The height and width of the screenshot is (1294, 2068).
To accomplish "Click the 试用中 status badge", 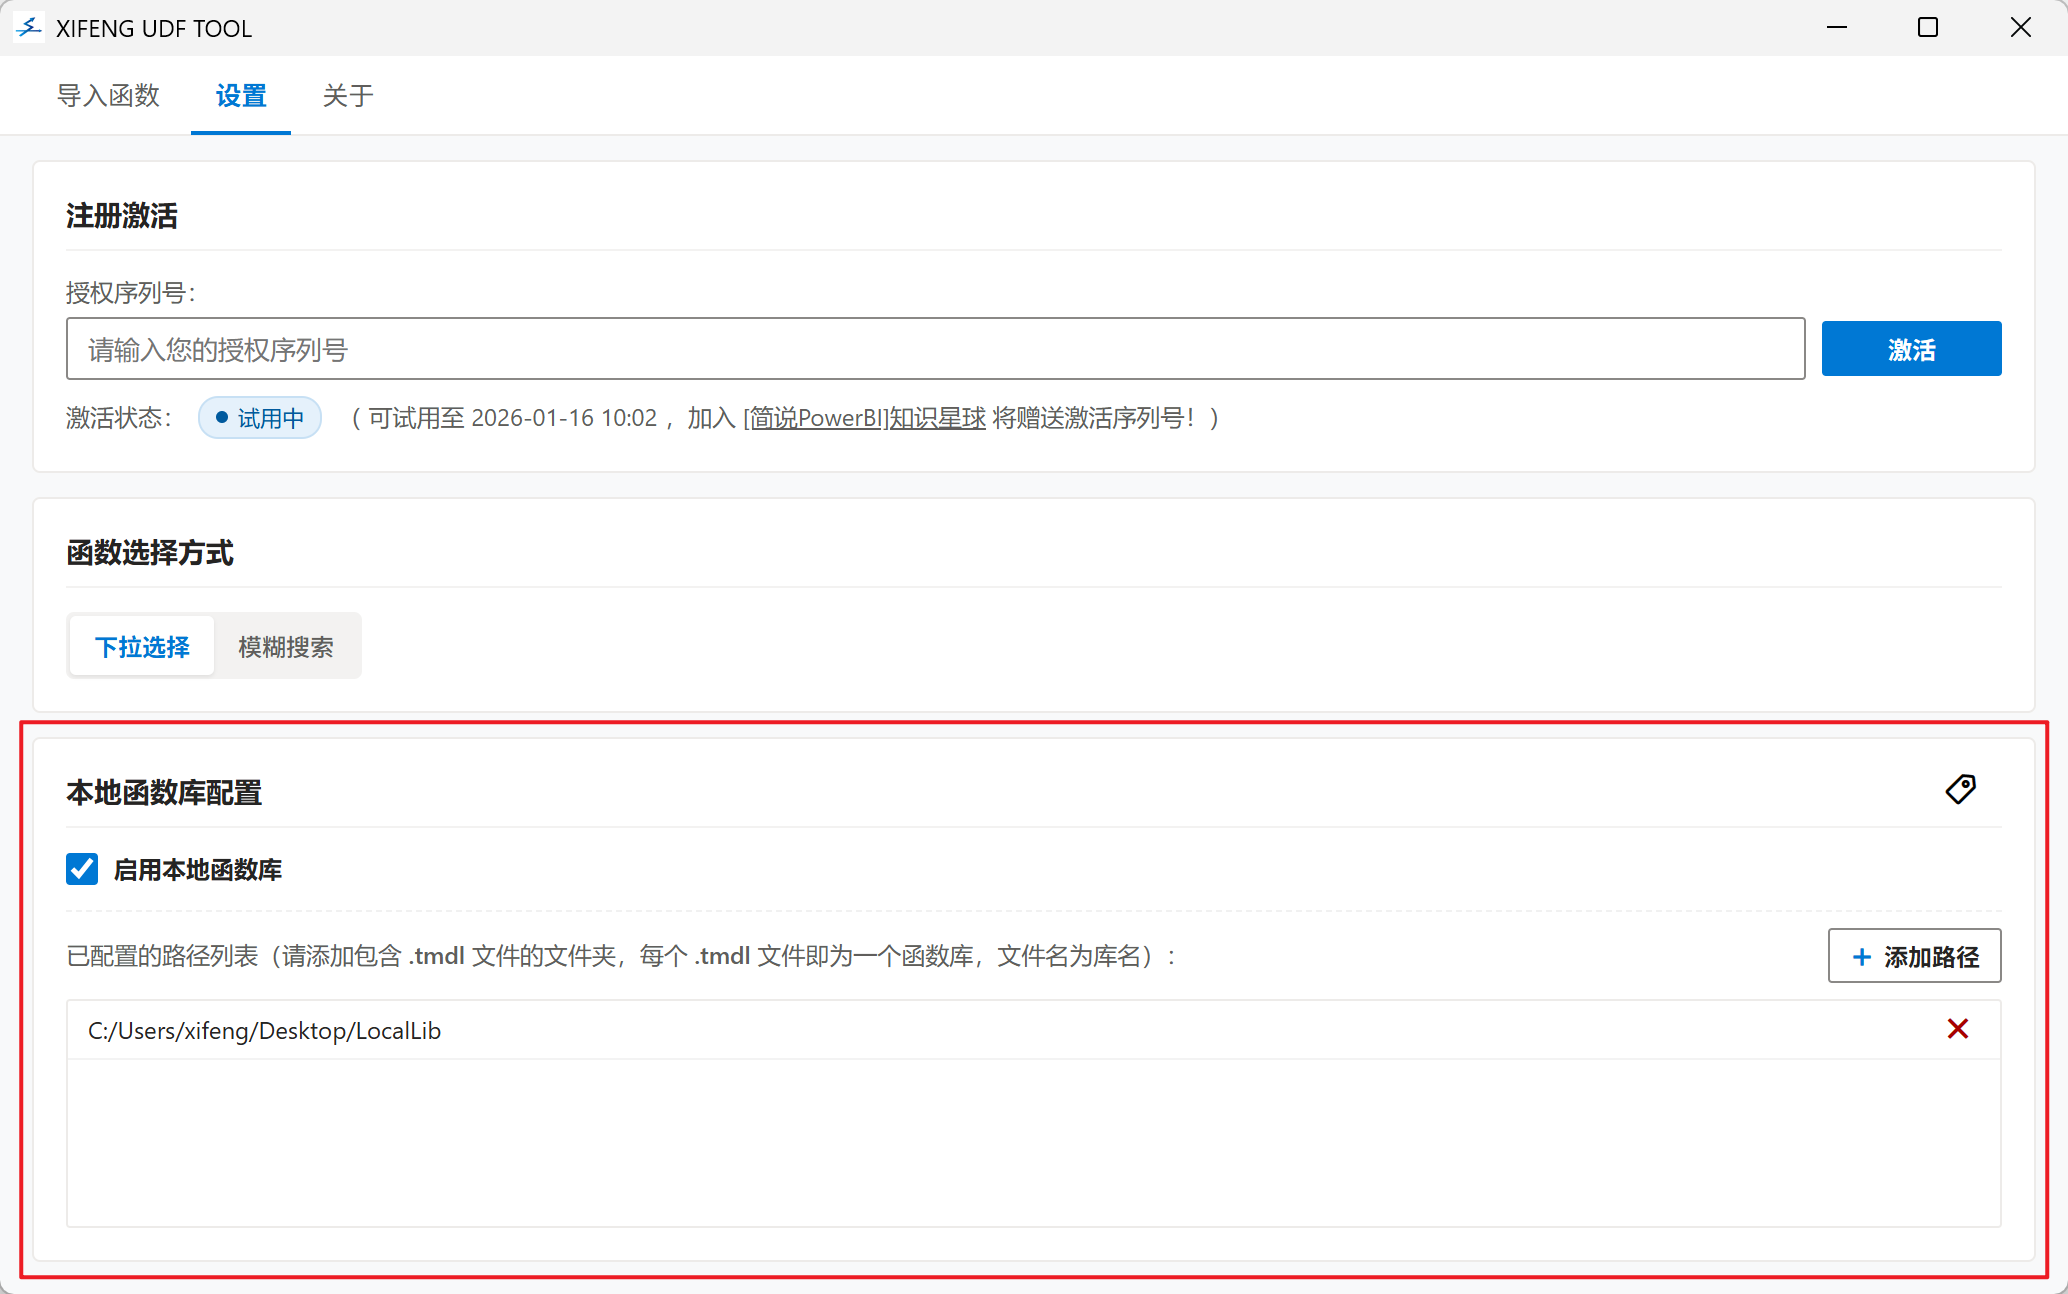I will tap(260, 418).
